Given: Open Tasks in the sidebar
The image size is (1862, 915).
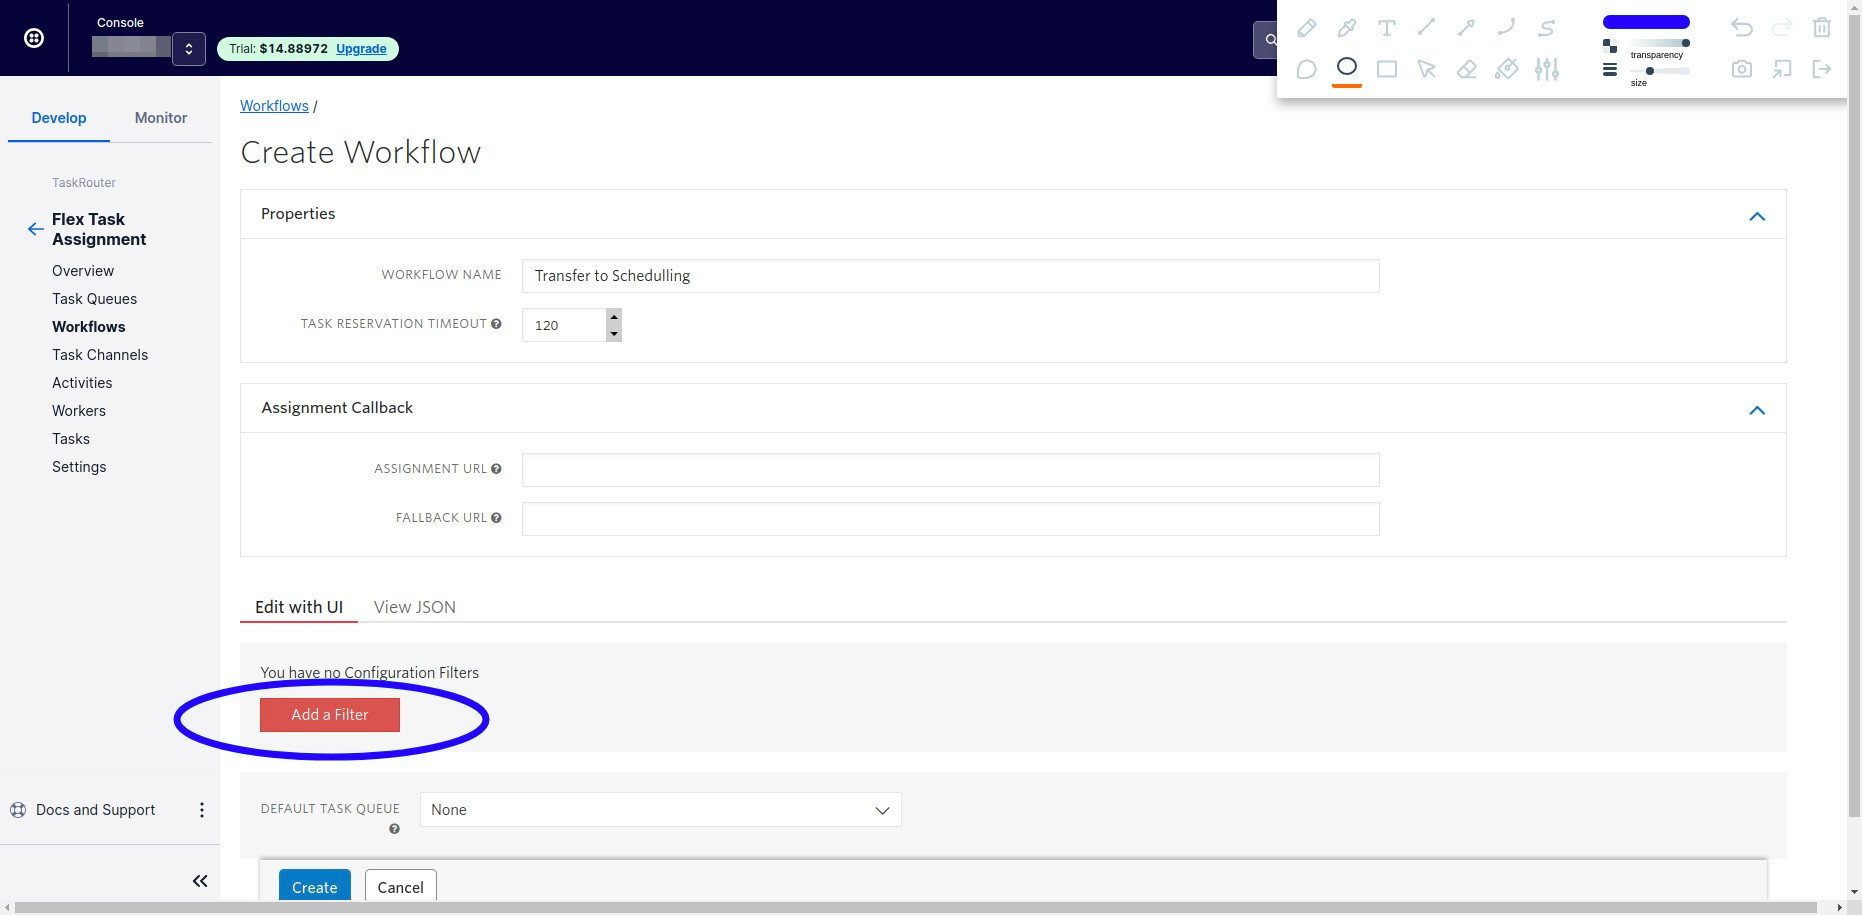Looking at the screenshot, I should tap(71, 439).
